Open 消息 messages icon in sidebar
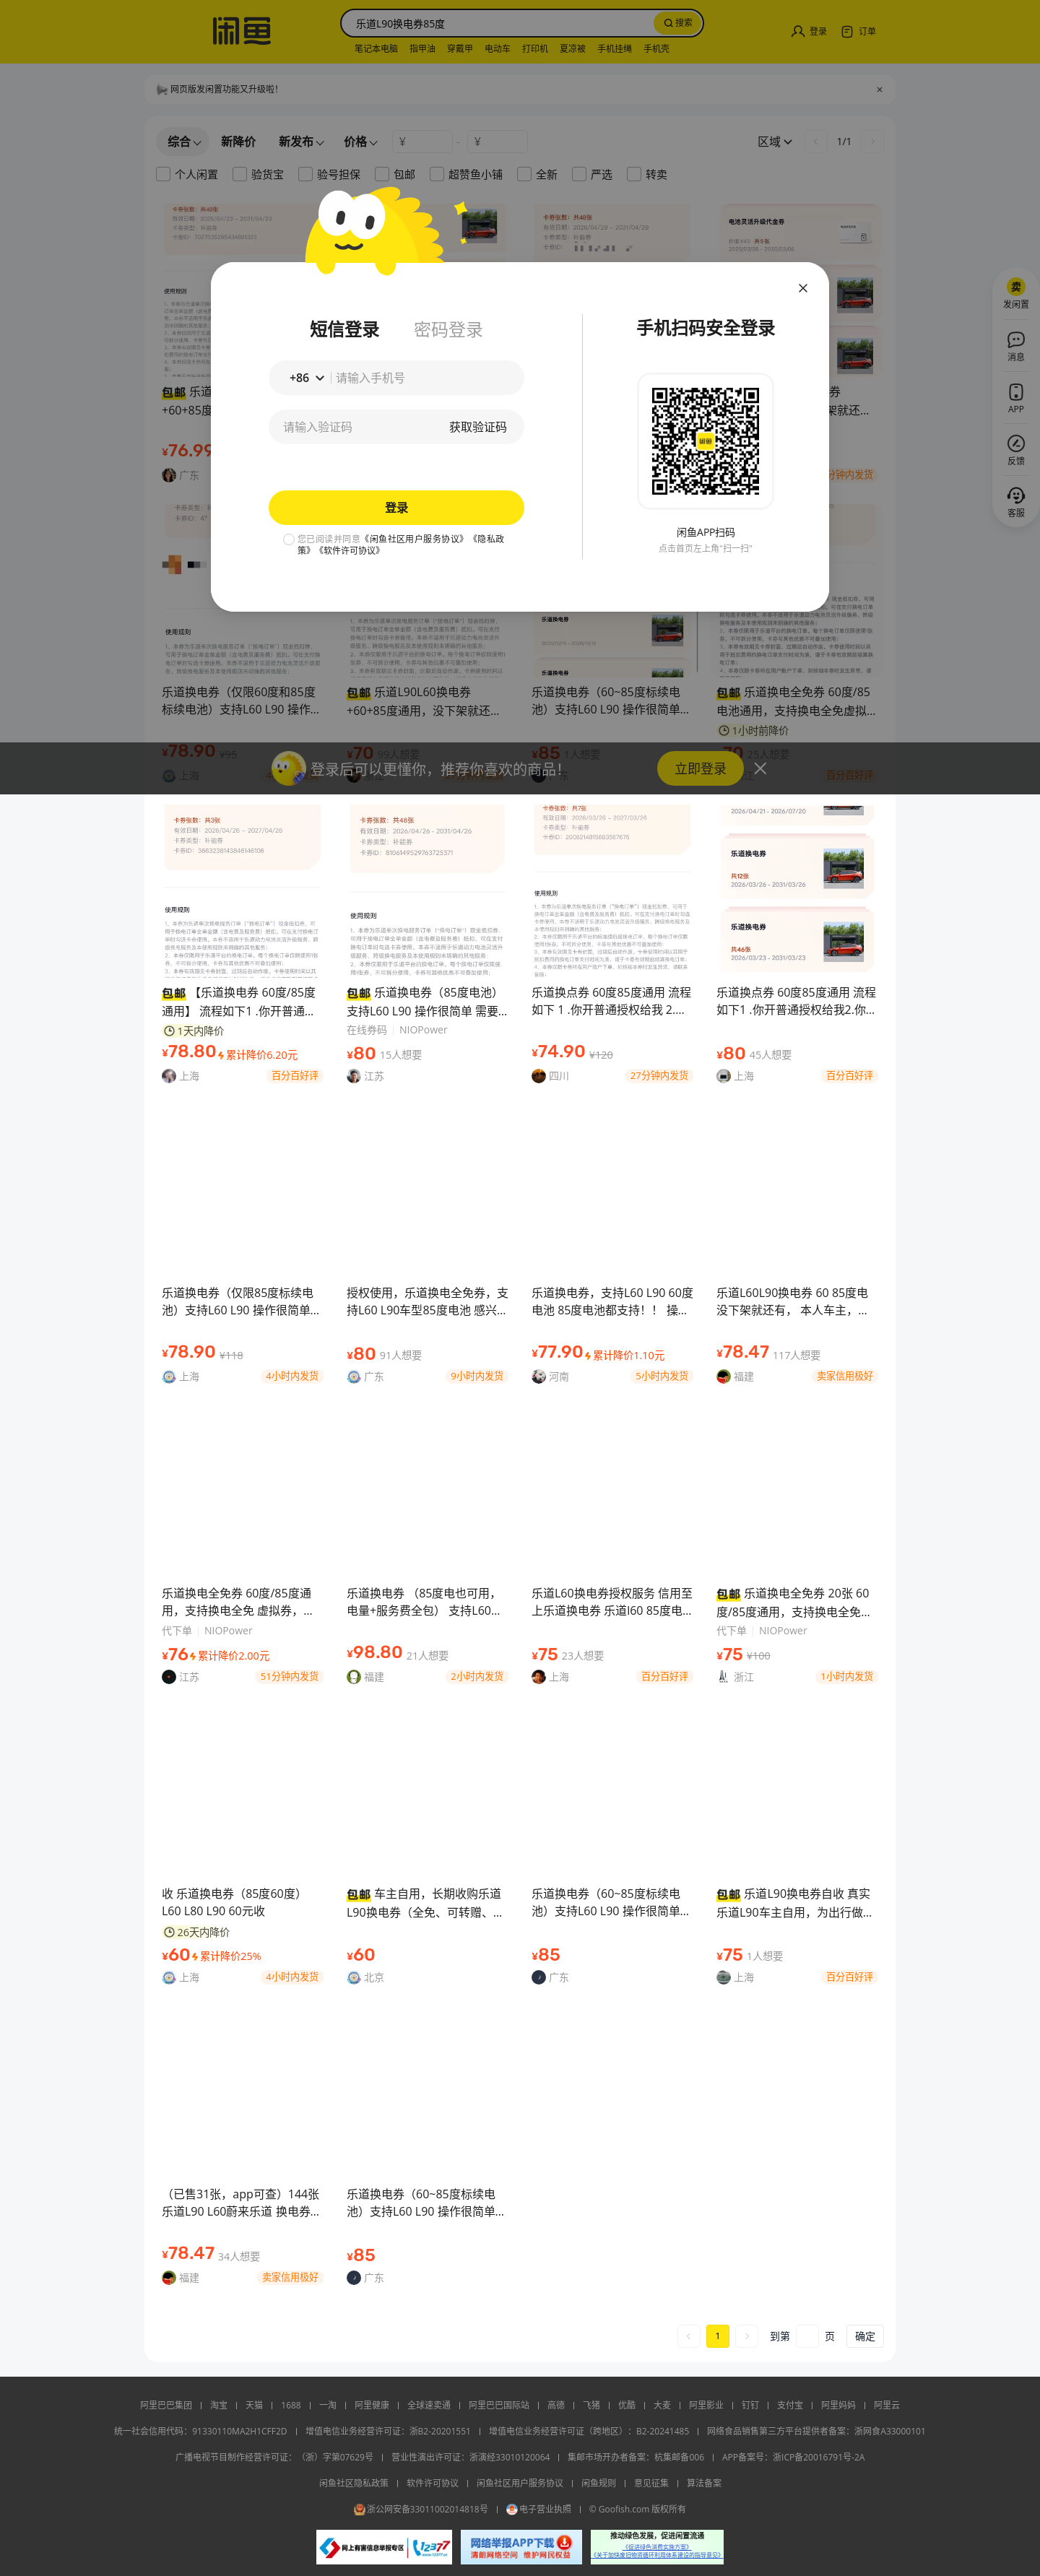The height and width of the screenshot is (2576, 1040). click(1016, 346)
